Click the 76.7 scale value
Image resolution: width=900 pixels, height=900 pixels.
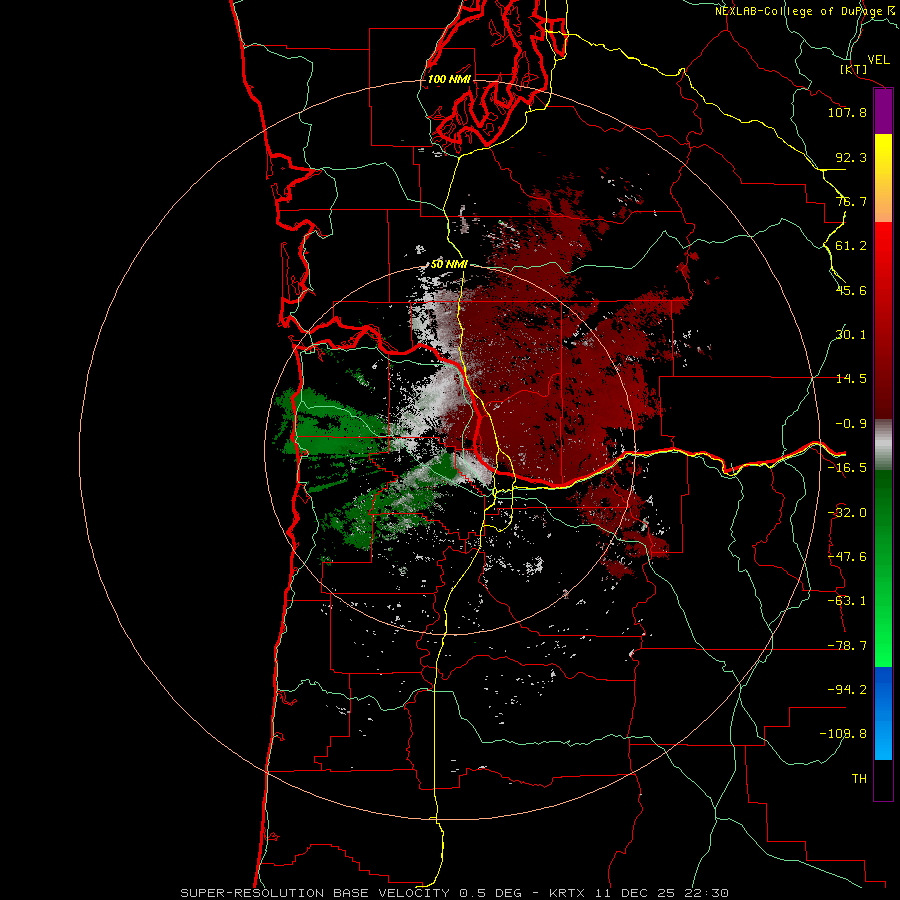[851, 201]
